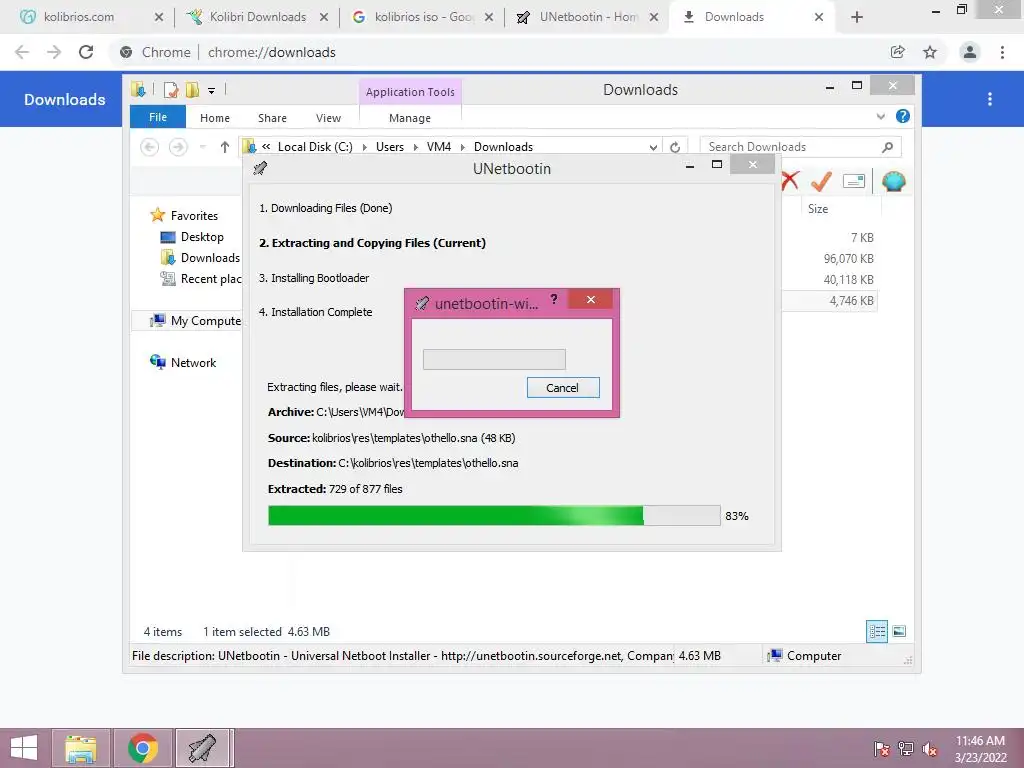Open the recent locations dropdown arrow in Explorer
Viewport: 1024px width, 768px height.
[x=202, y=147]
